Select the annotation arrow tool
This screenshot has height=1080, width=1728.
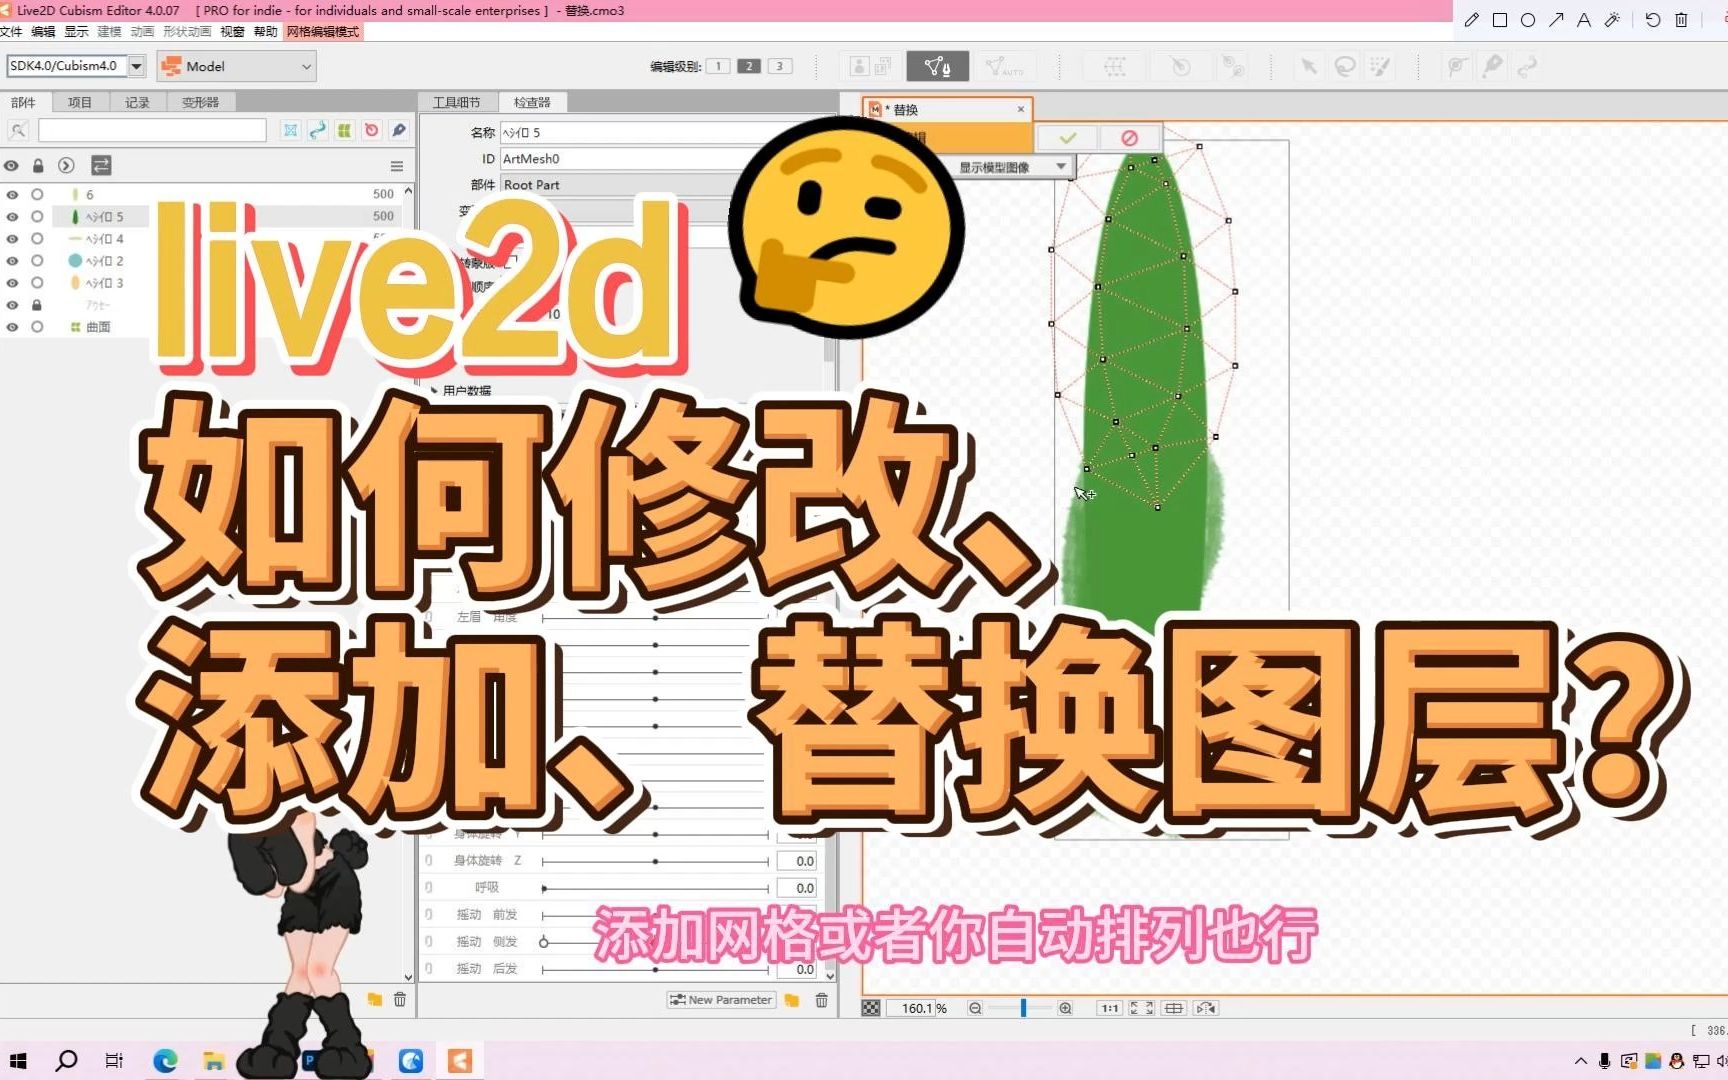(1556, 20)
